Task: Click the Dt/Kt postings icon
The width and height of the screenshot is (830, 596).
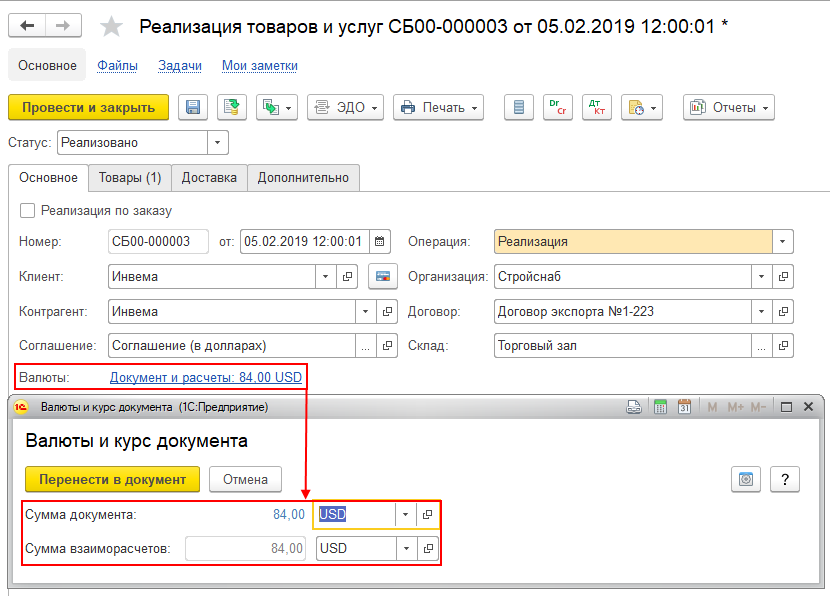Action: click(x=597, y=107)
